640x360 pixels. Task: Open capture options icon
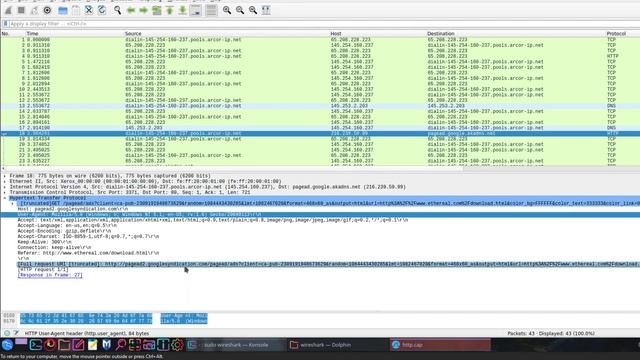click(x=47, y=10)
